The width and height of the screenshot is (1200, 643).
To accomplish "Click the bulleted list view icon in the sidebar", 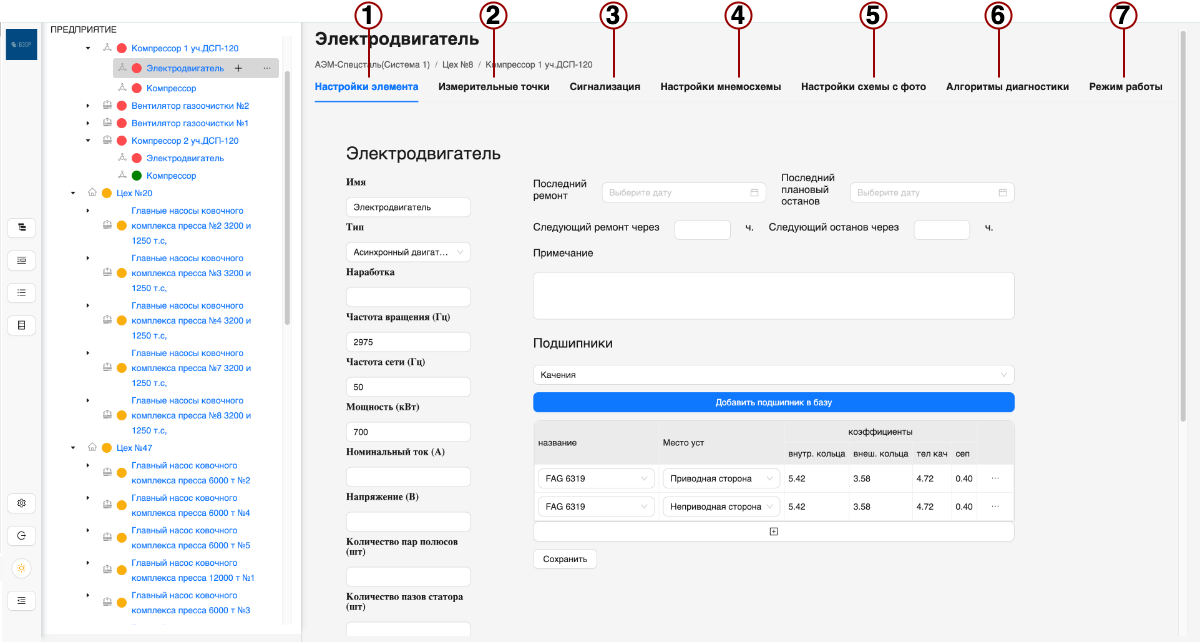I will (x=22, y=292).
